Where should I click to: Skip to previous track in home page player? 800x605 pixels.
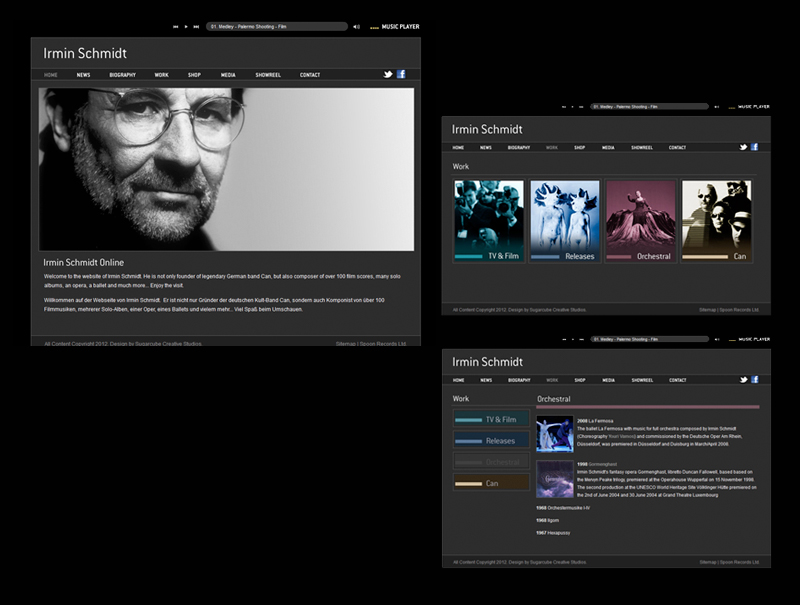tap(176, 27)
